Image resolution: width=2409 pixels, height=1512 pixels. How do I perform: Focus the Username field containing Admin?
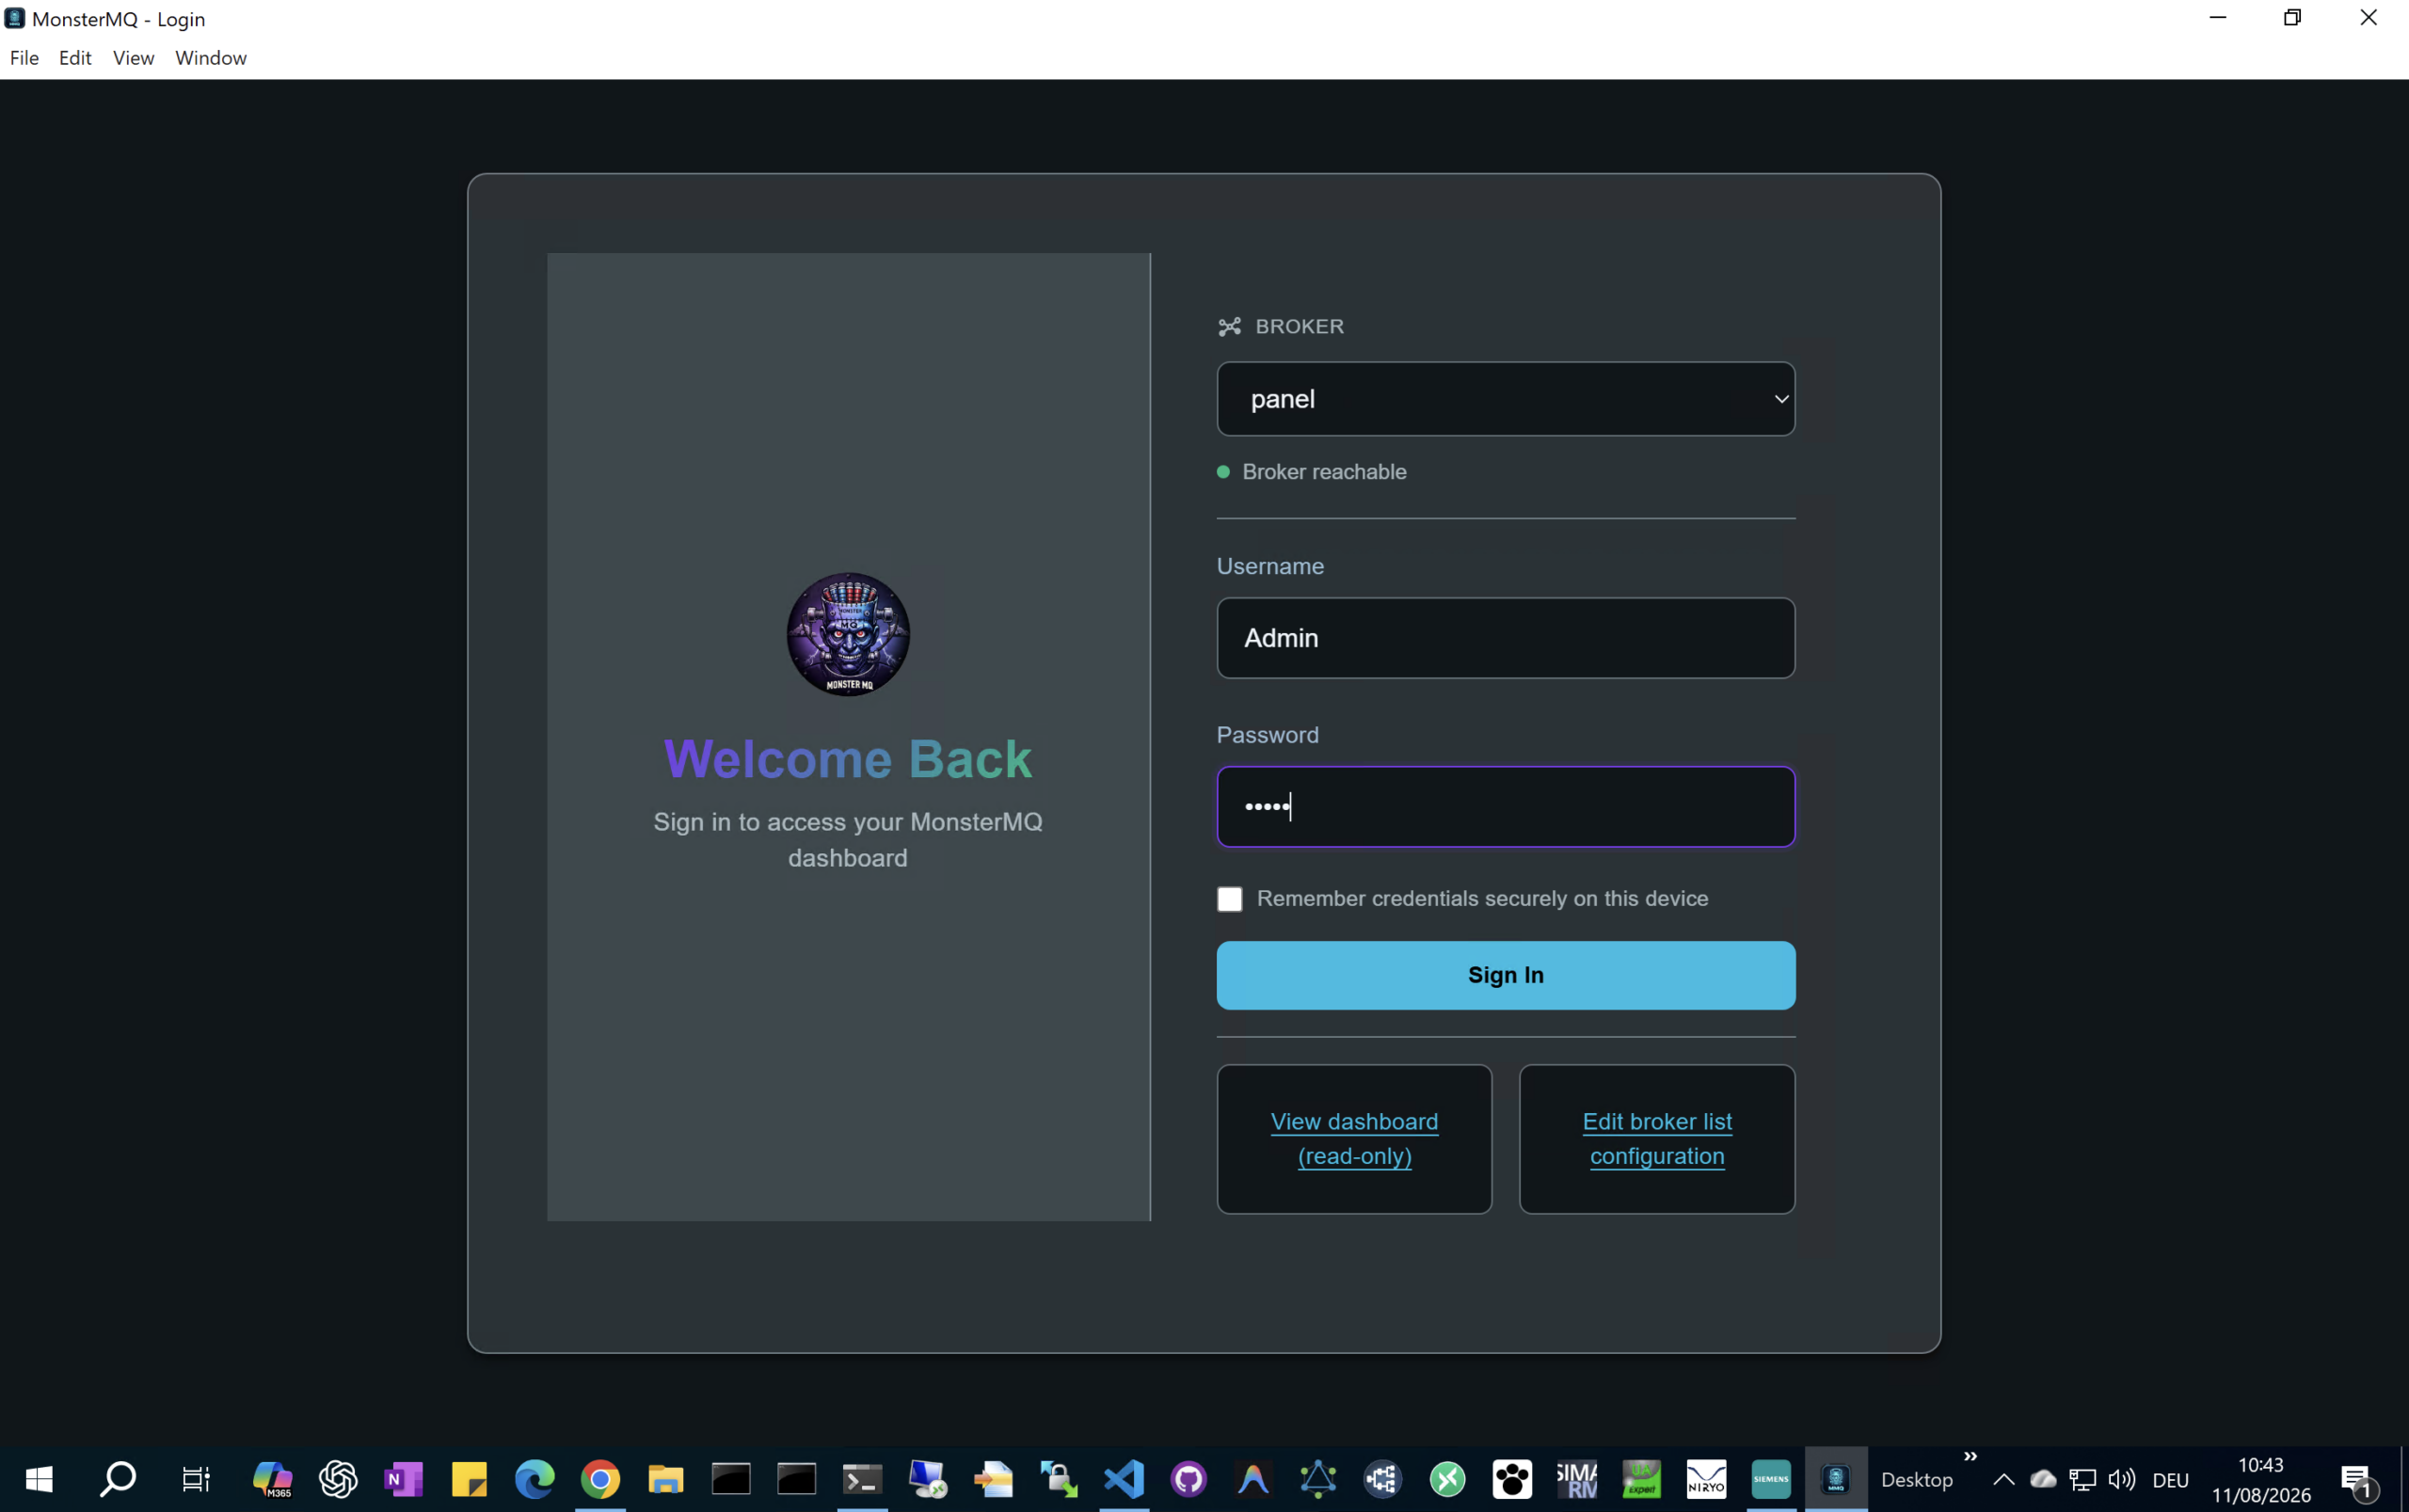click(1505, 638)
